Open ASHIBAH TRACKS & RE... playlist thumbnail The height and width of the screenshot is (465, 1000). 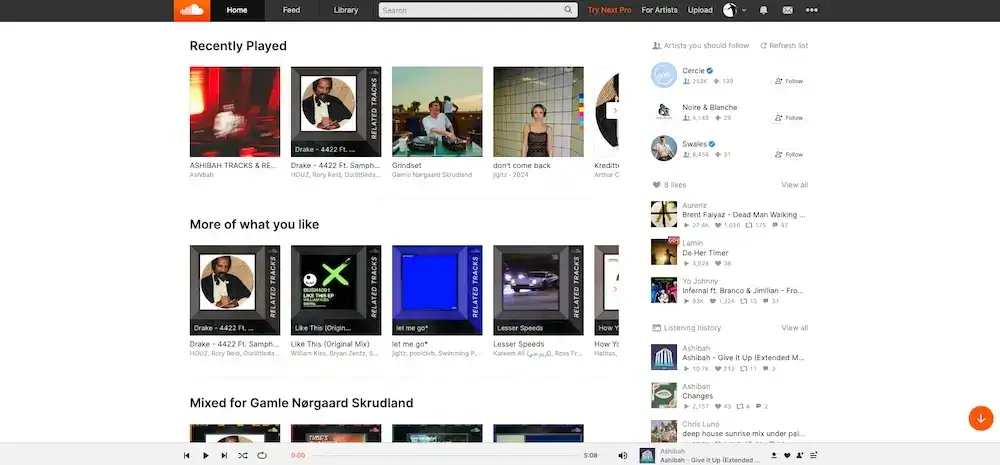[x=235, y=112]
